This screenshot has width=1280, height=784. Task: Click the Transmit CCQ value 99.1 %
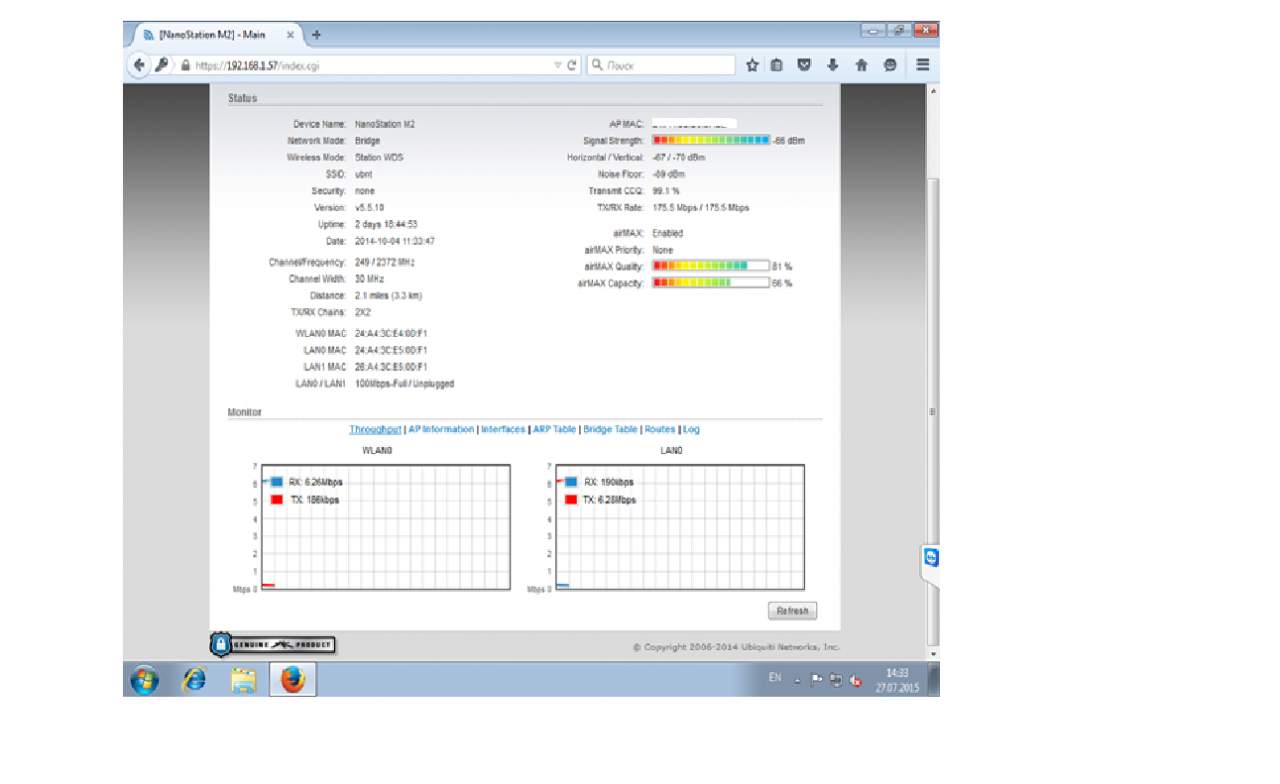pos(667,191)
